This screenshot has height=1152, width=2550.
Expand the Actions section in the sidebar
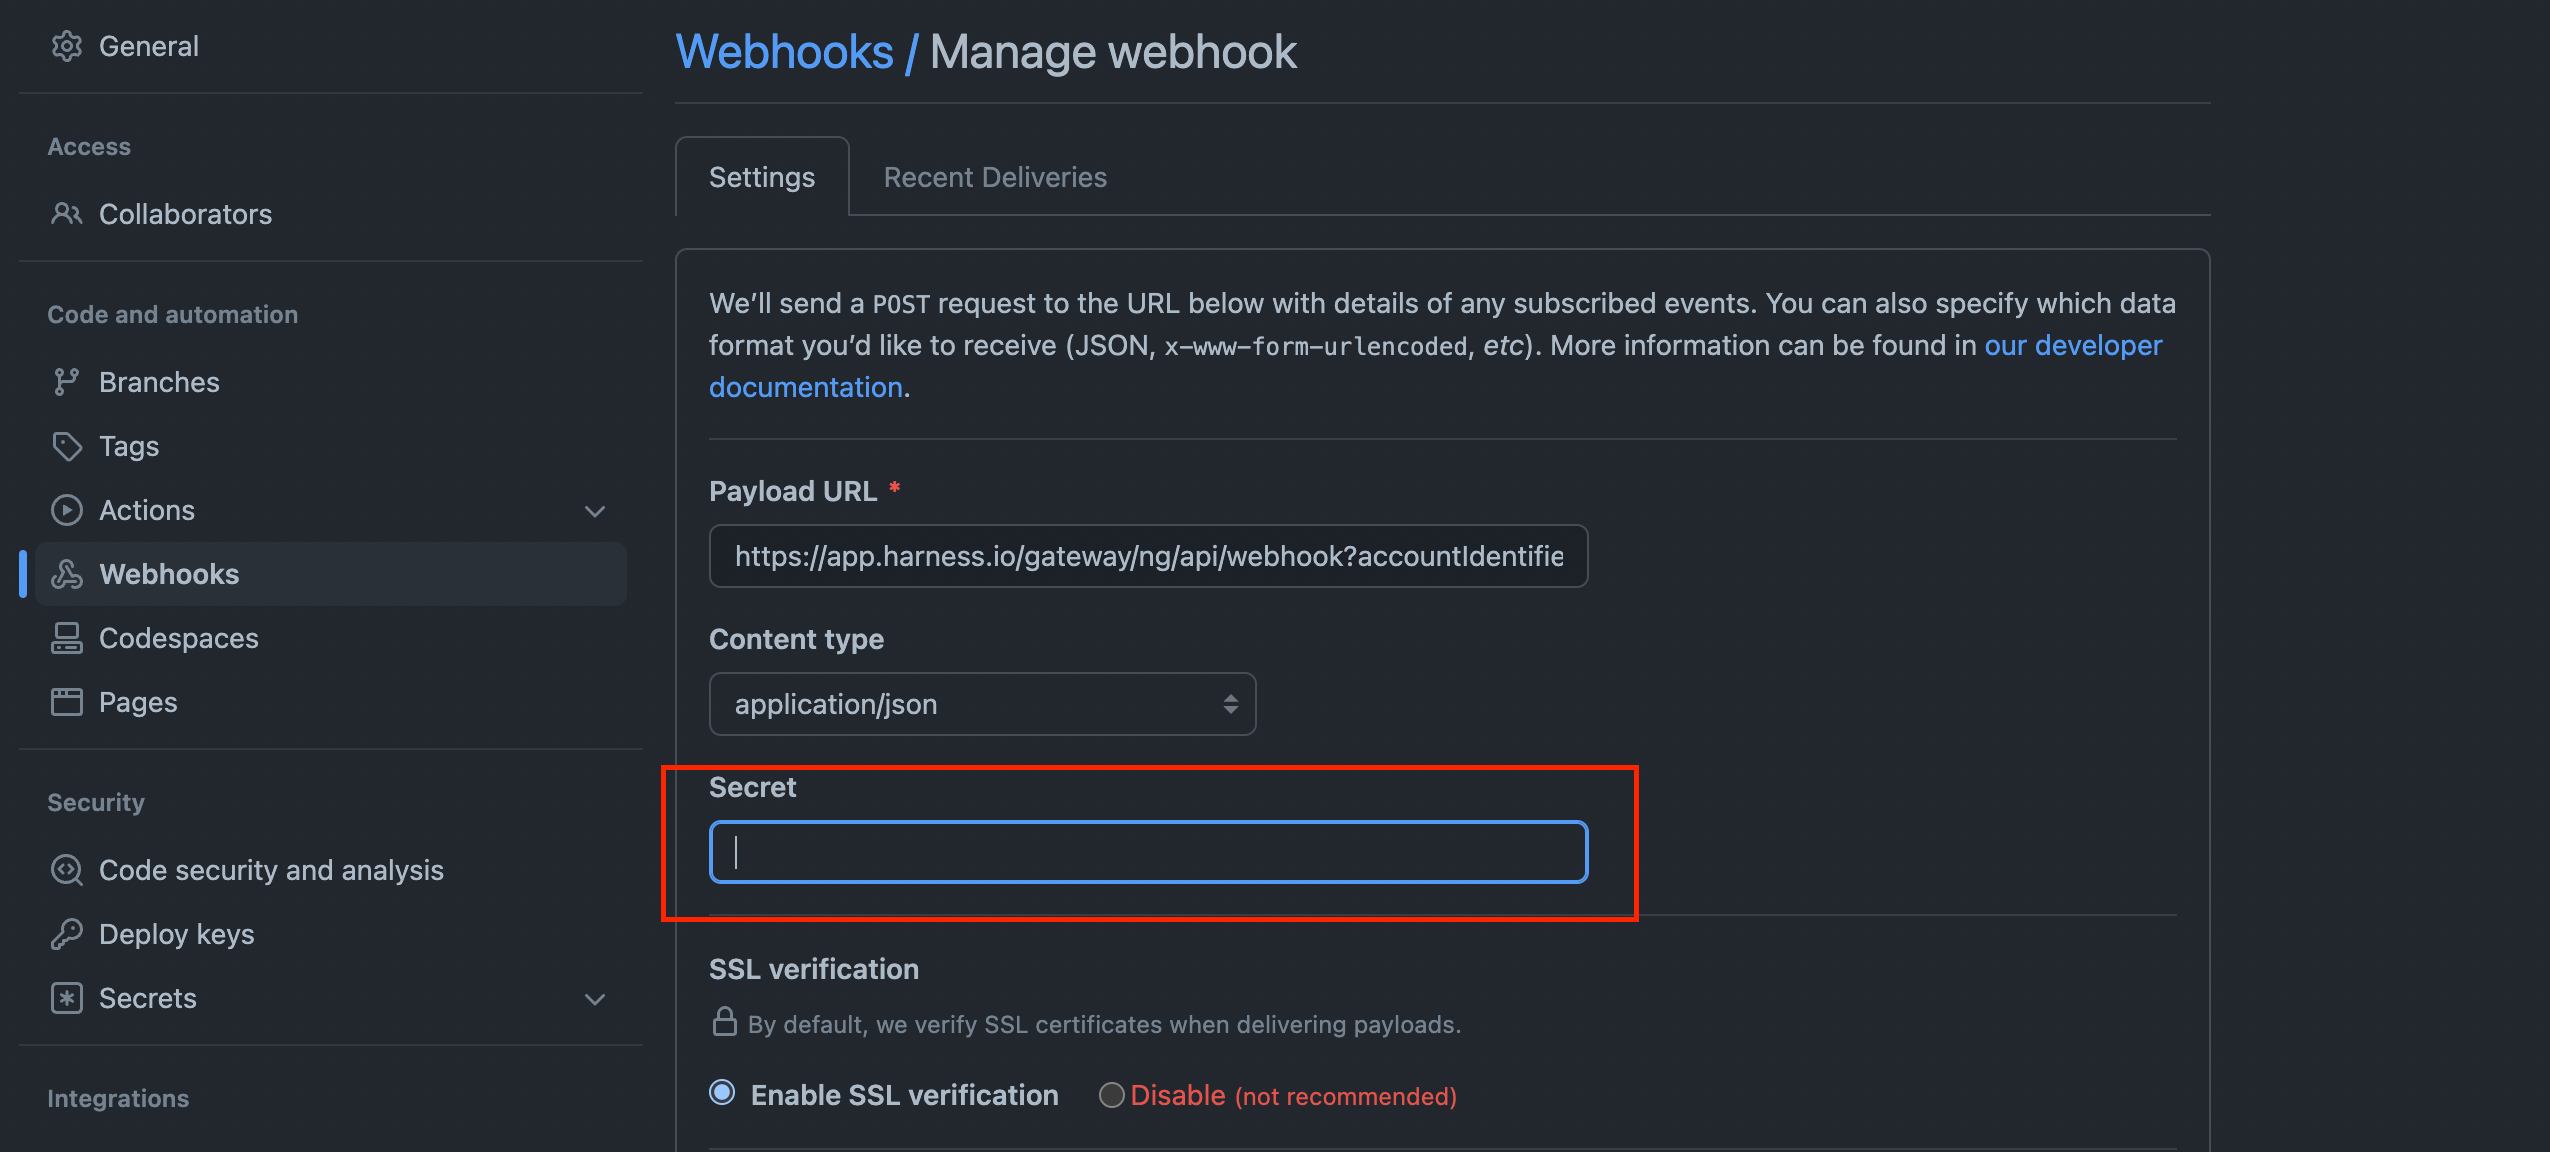(594, 510)
